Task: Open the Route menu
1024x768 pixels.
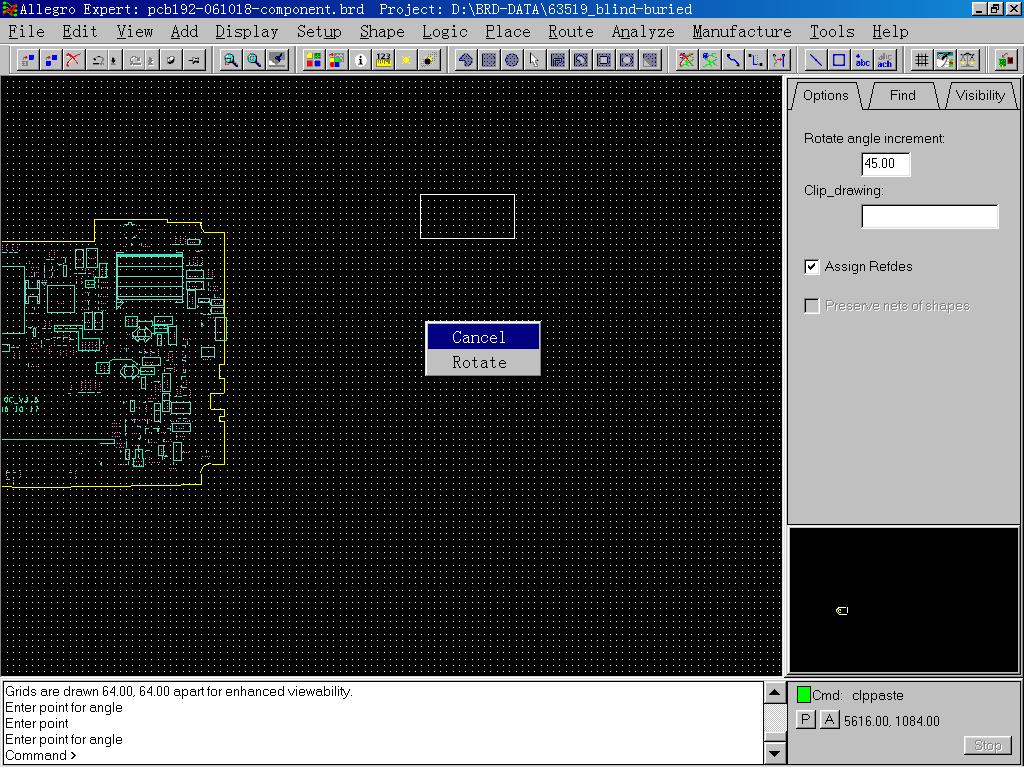Action: pyautogui.click(x=570, y=32)
